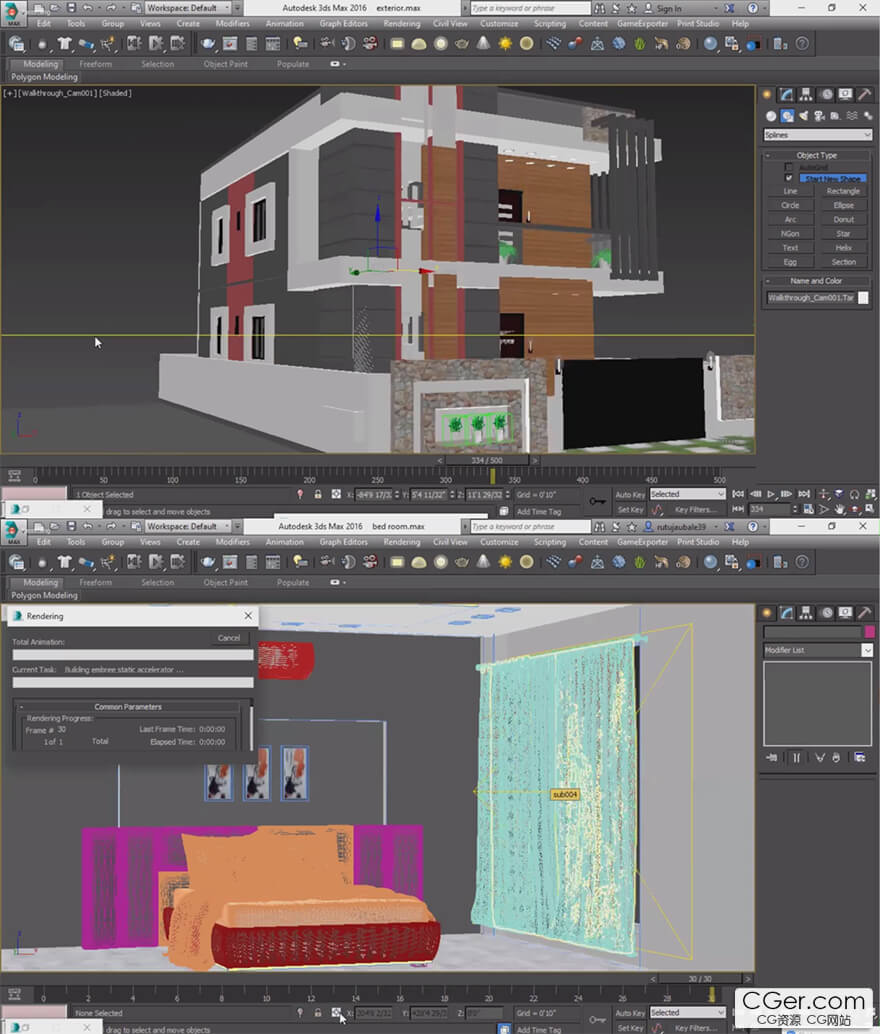Open the Splines category dropdown

tap(817, 135)
